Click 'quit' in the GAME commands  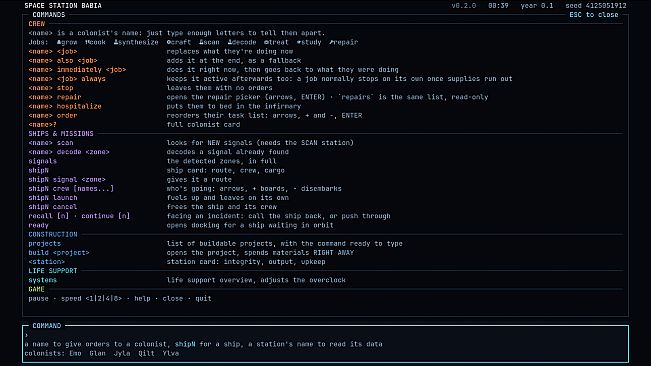(x=203, y=299)
